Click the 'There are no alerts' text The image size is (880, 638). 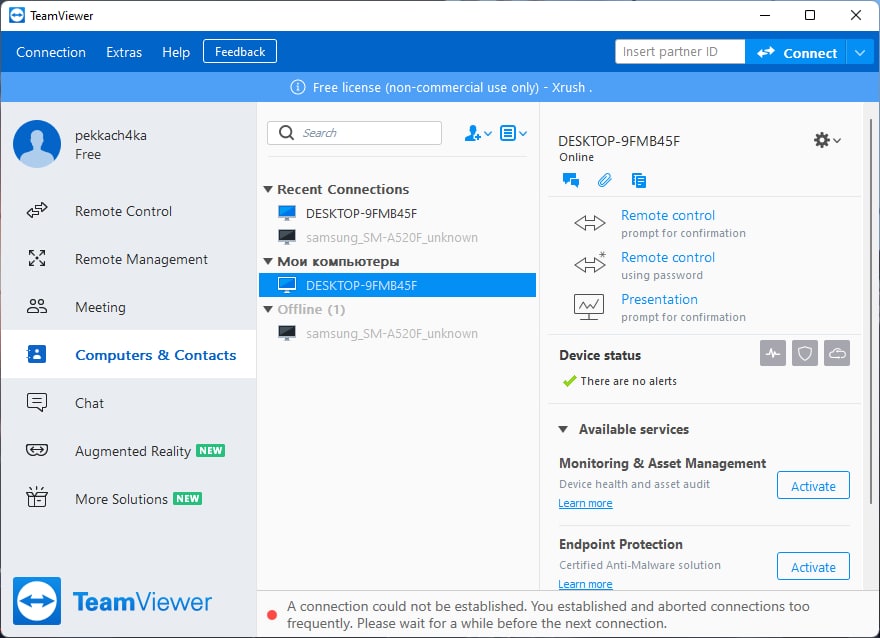[629, 381]
